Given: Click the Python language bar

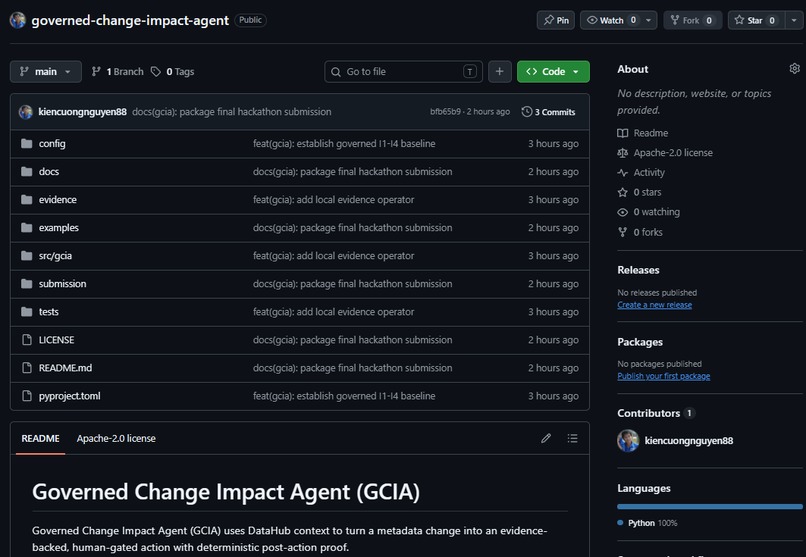Looking at the screenshot, I should [709, 507].
